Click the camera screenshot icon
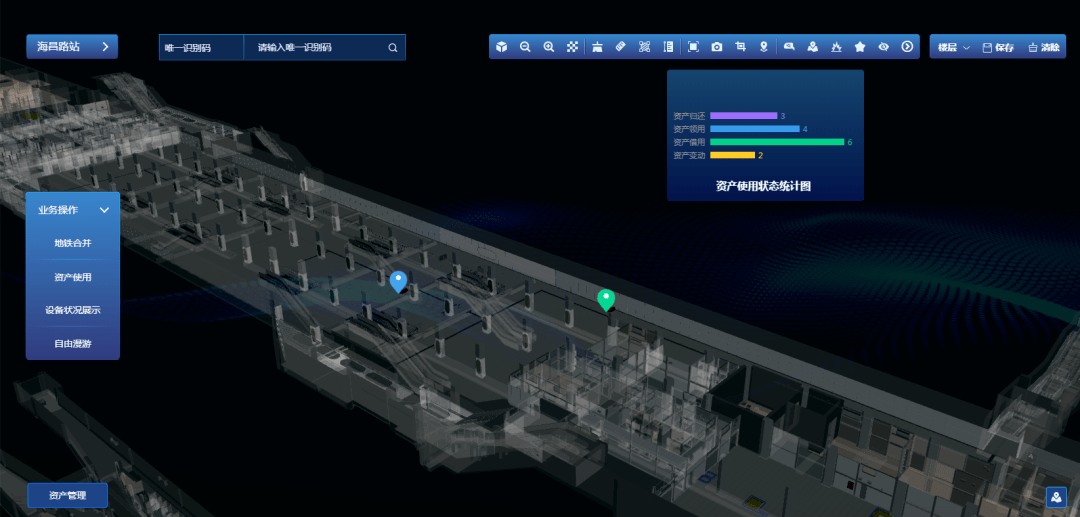Viewport: 1080px width, 517px height. [717, 47]
